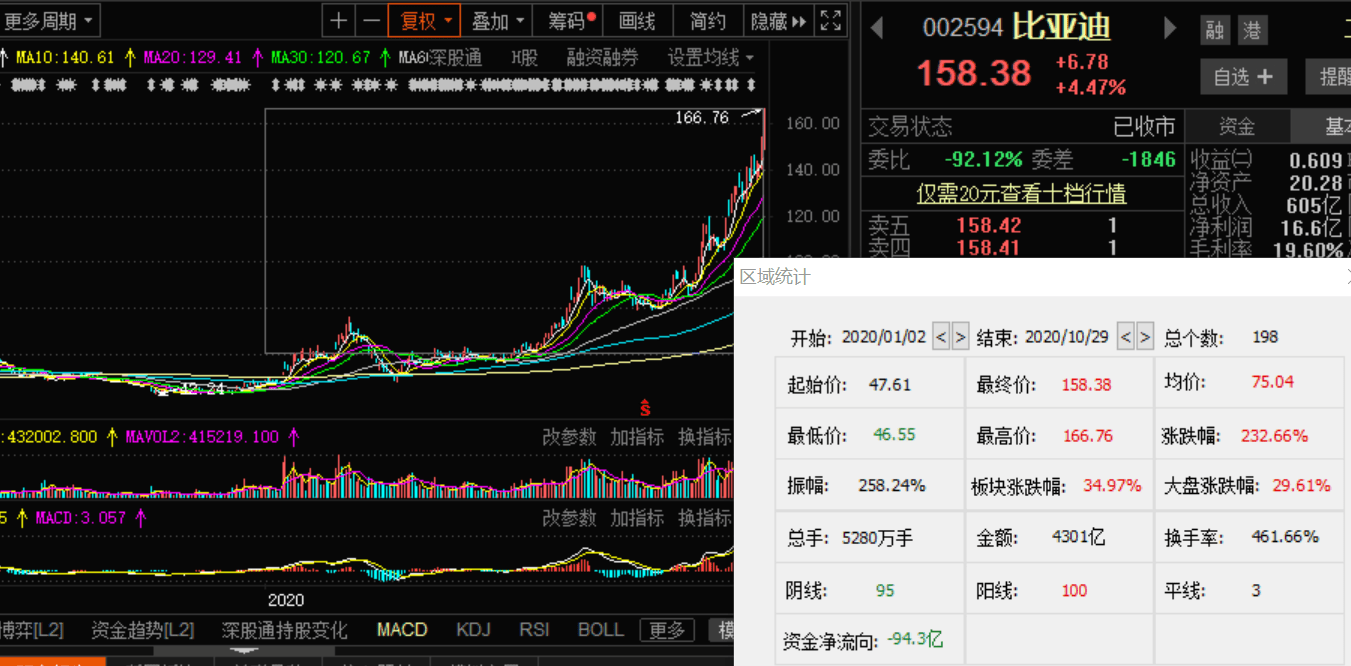Click the 资金净流向 value -94.3亿

click(x=915, y=639)
